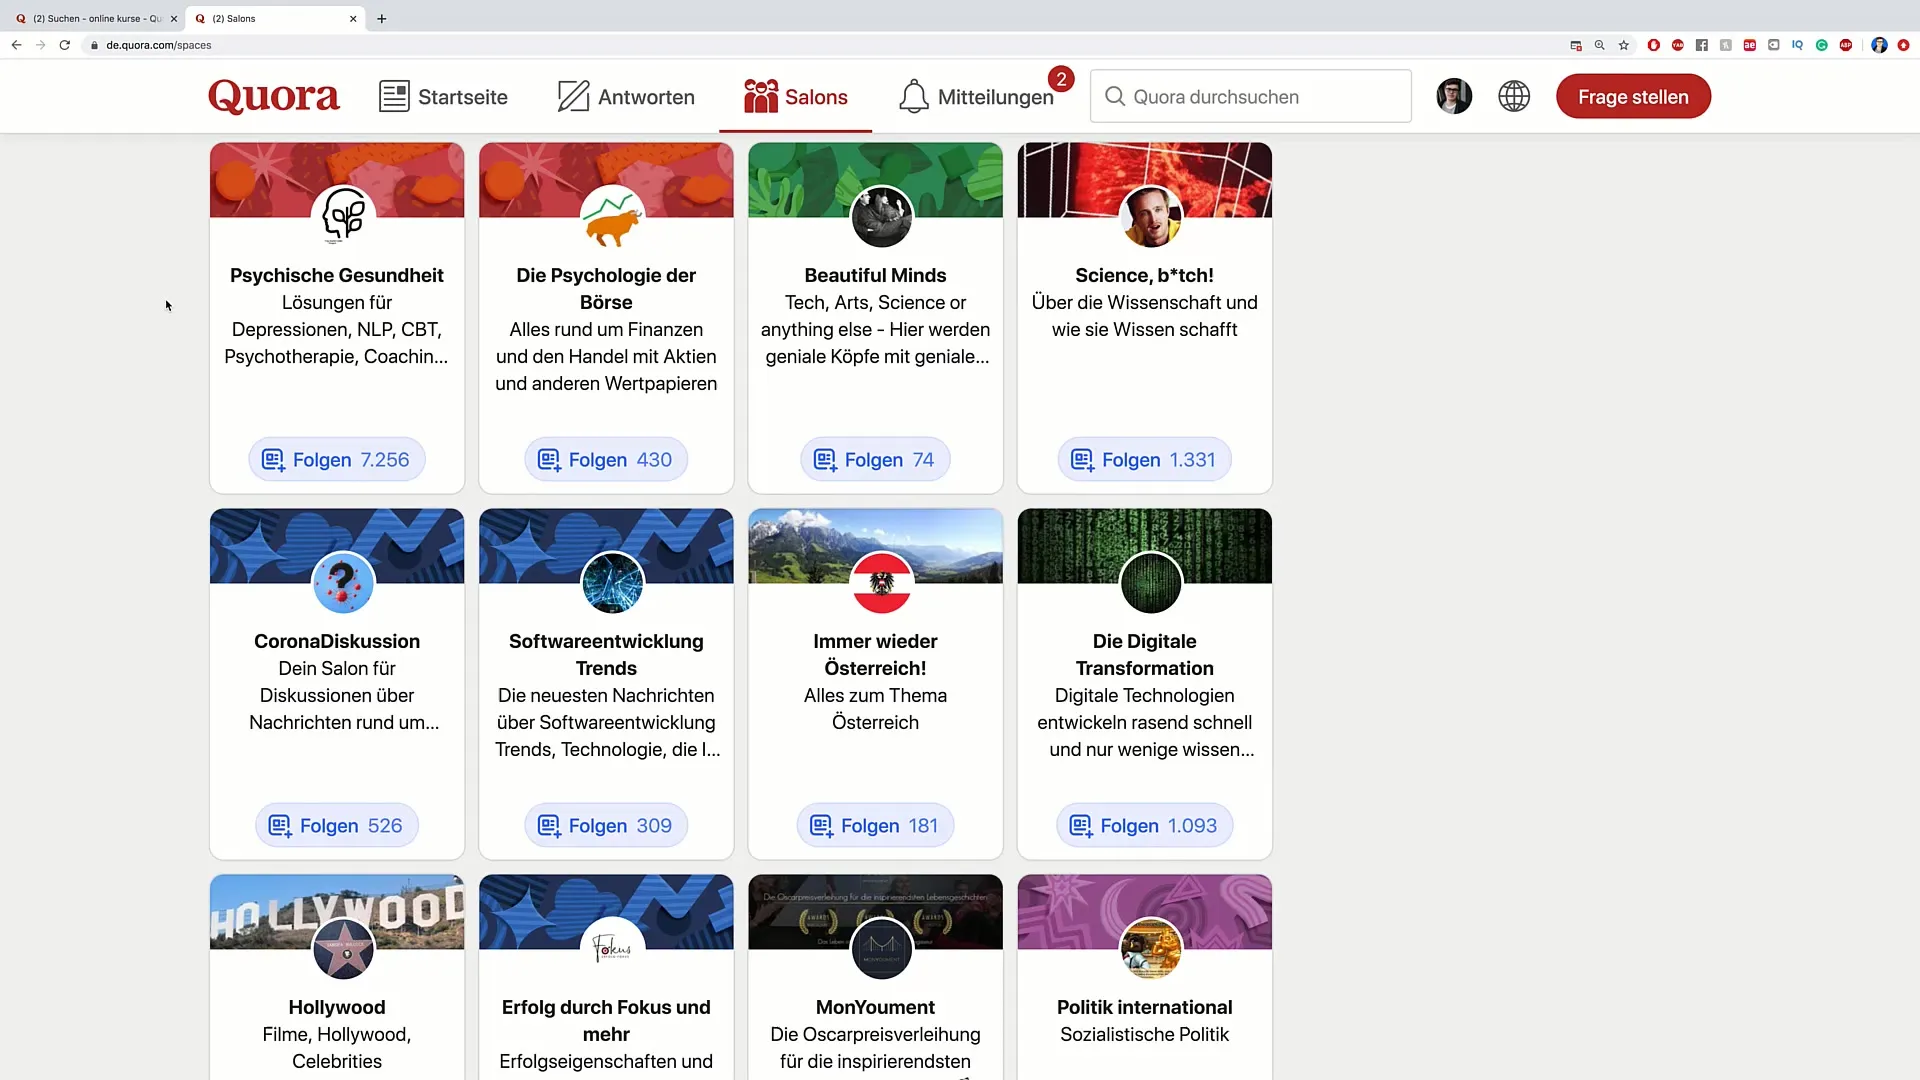The height and width of the screenshot is (1080, 1920).
Task: Open Science, b*tch! salon title
Action: click(x=1144, y=275)
